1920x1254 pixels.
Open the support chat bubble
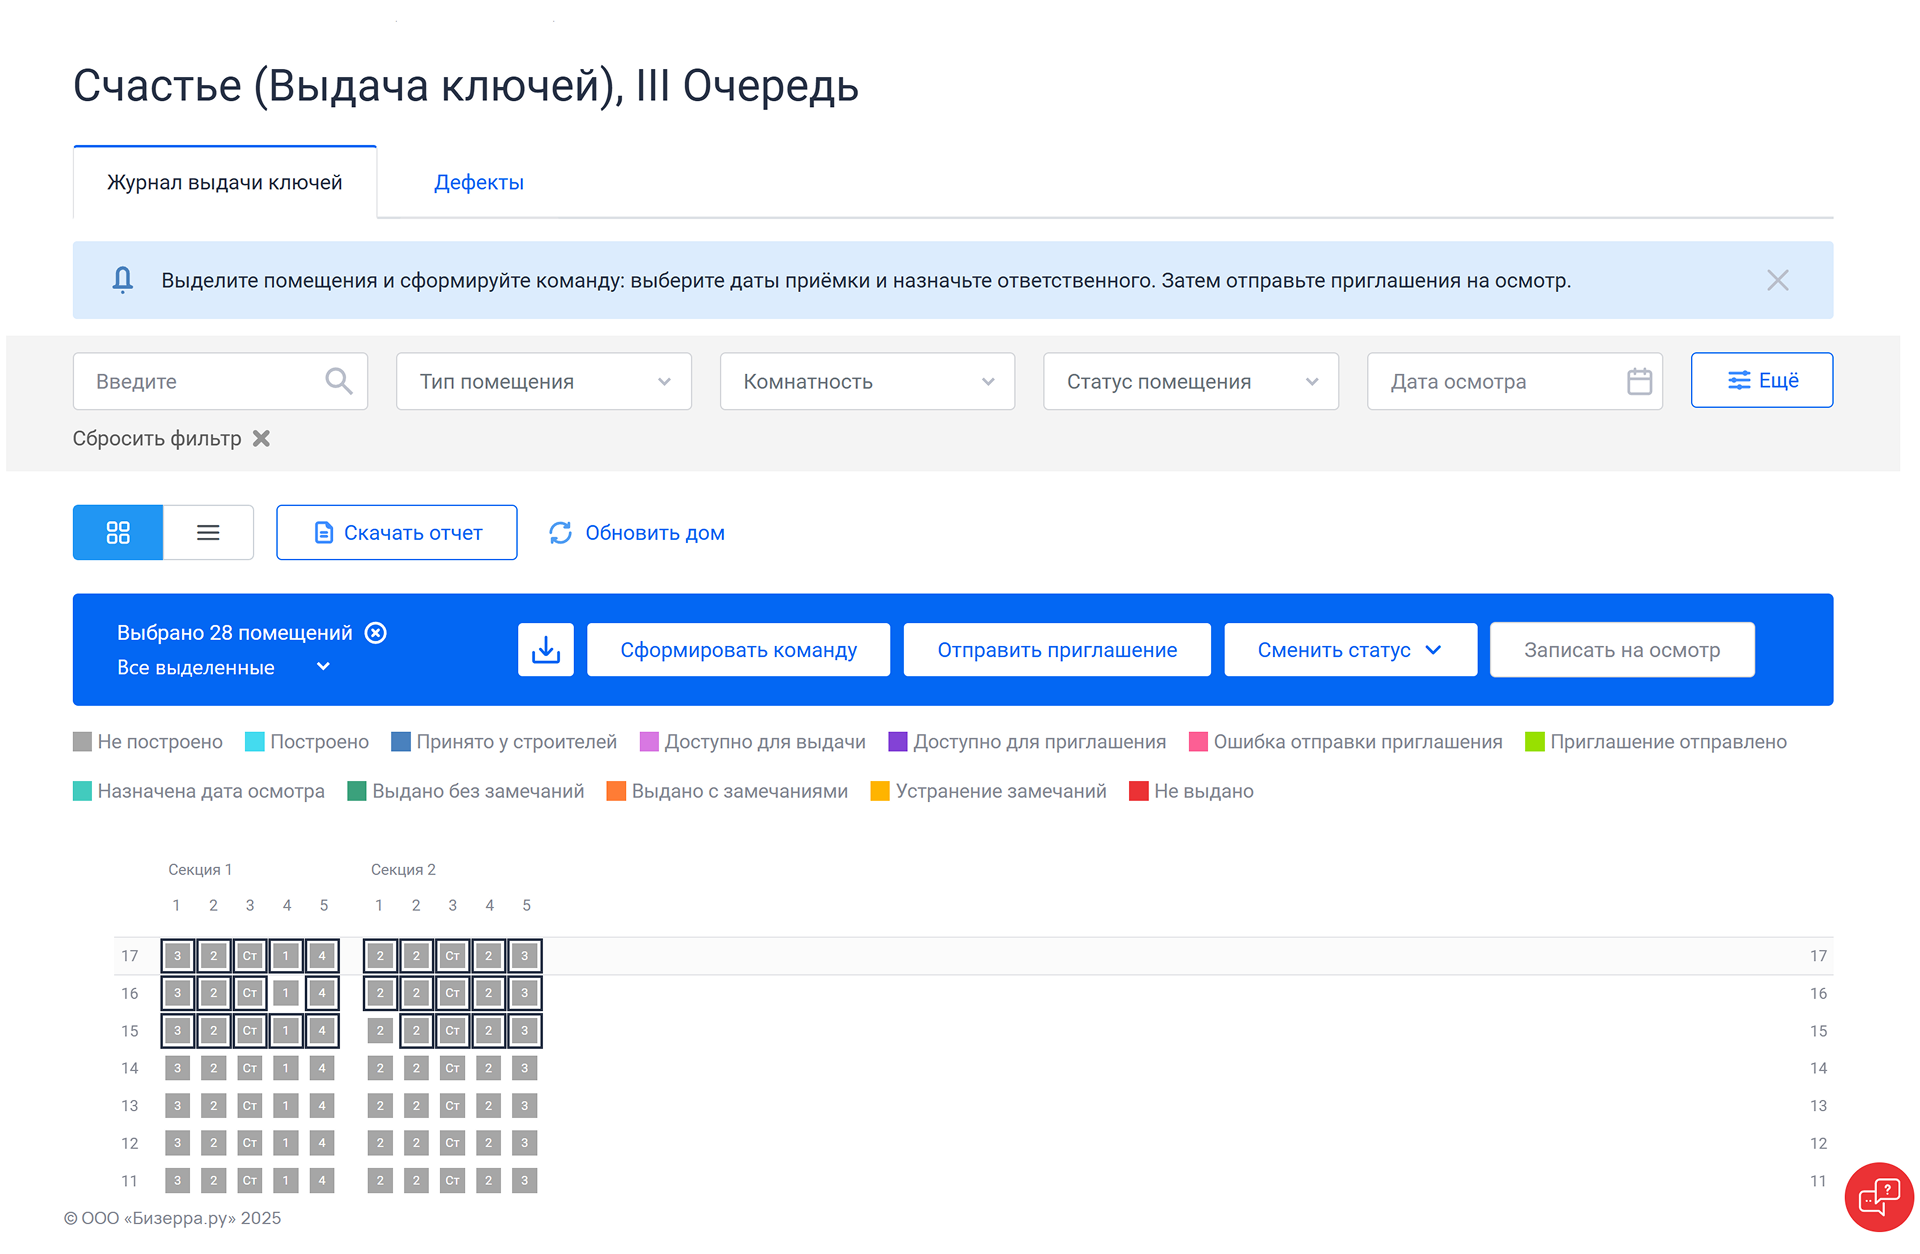point(1879,1197)
